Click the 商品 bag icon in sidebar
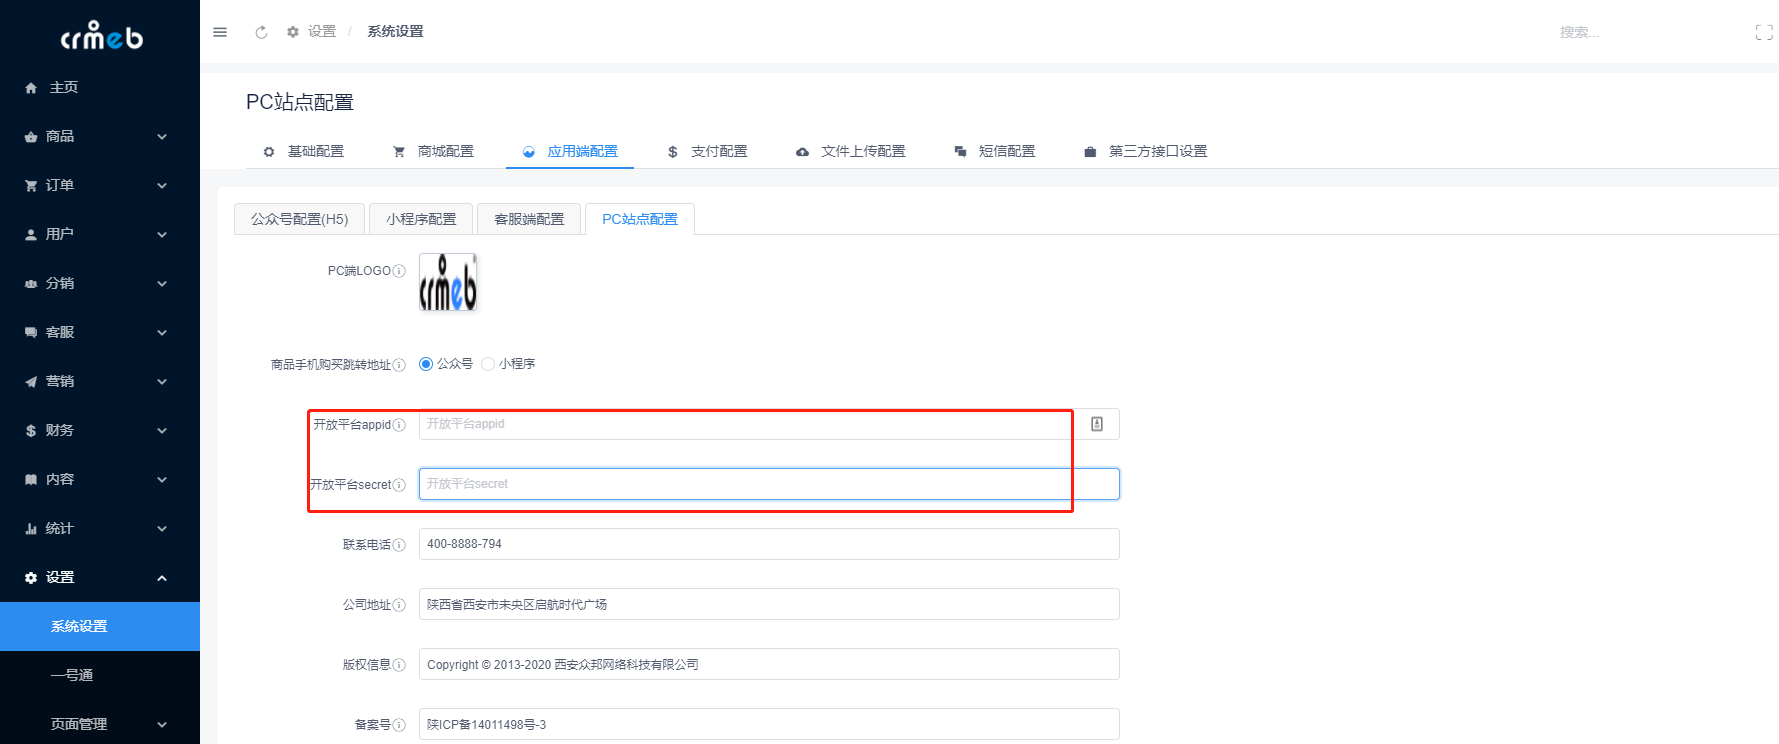This screenshot has height=744, width=1779. [x=31, y=137]
